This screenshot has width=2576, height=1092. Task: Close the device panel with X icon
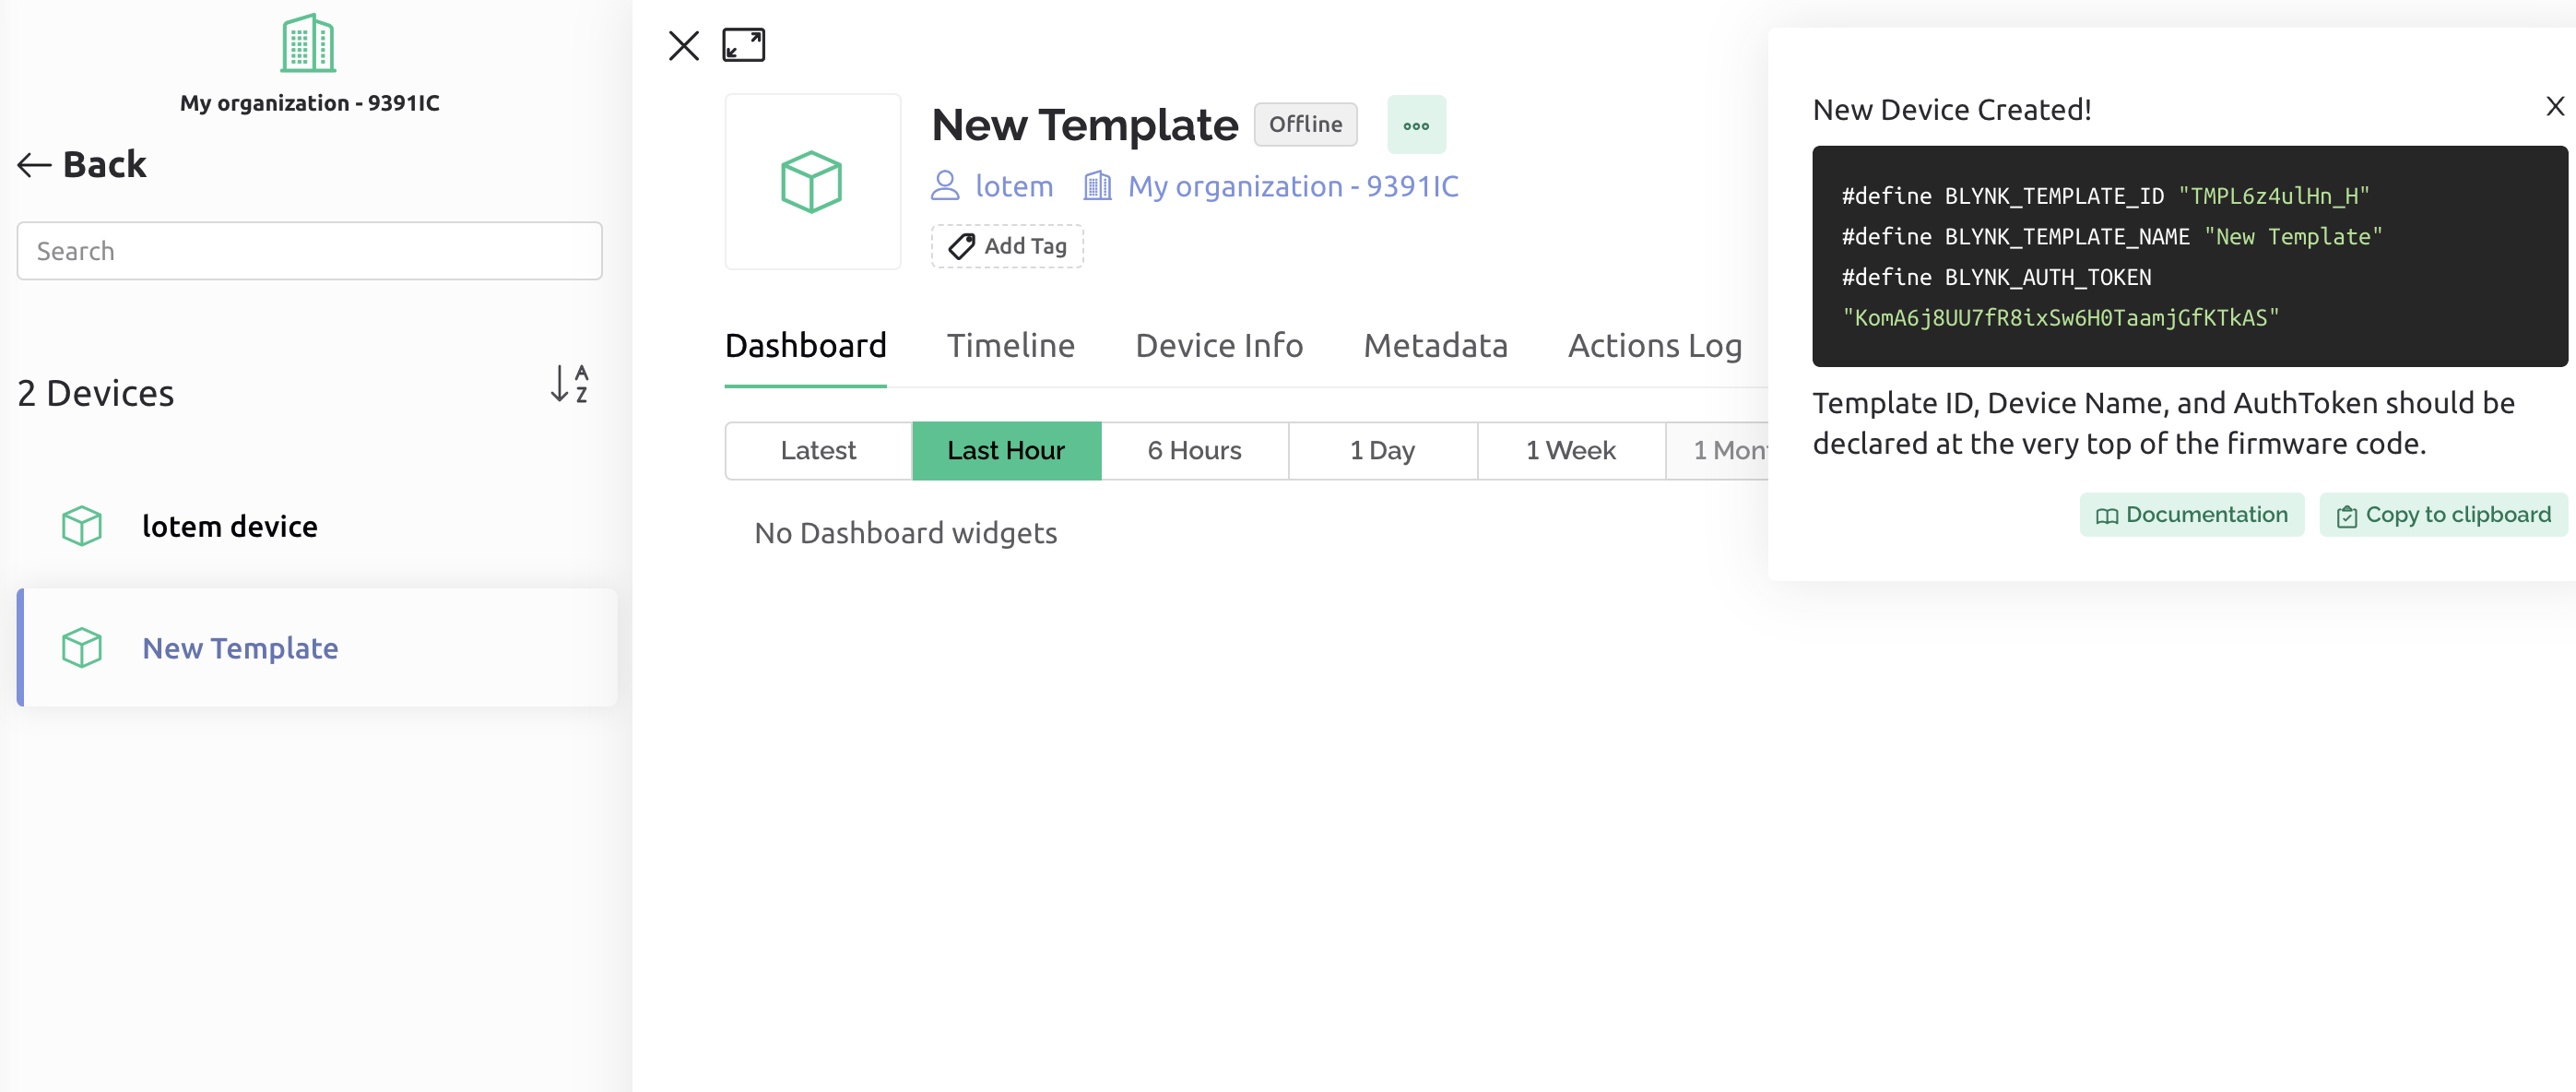684,45
